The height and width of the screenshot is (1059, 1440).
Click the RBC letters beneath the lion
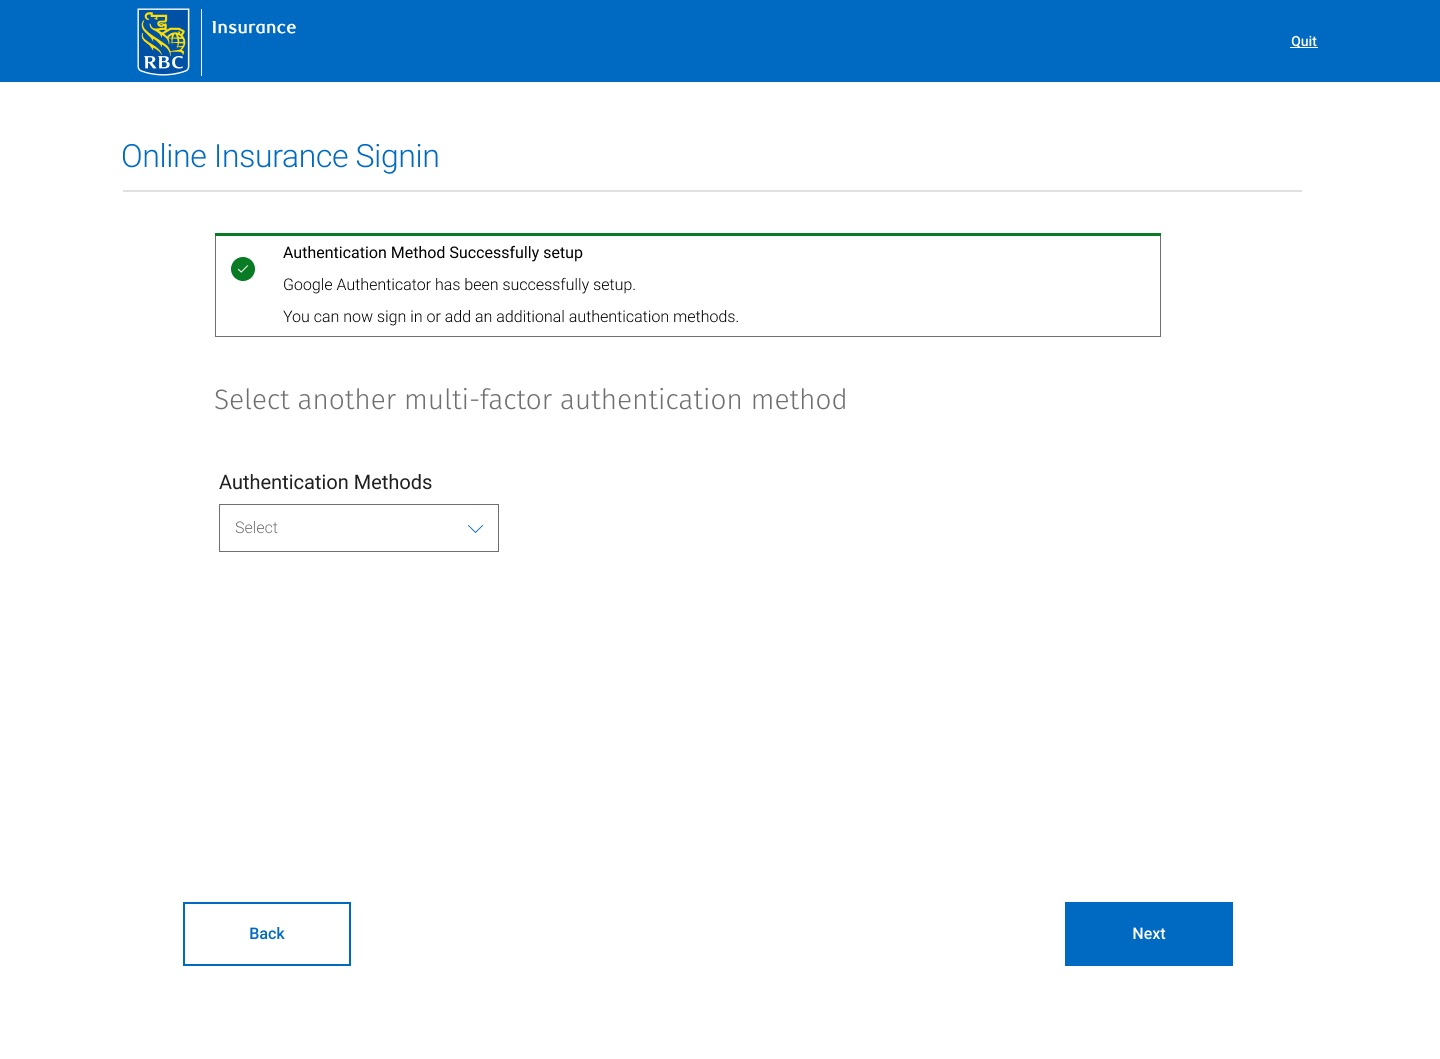[164, 62]
